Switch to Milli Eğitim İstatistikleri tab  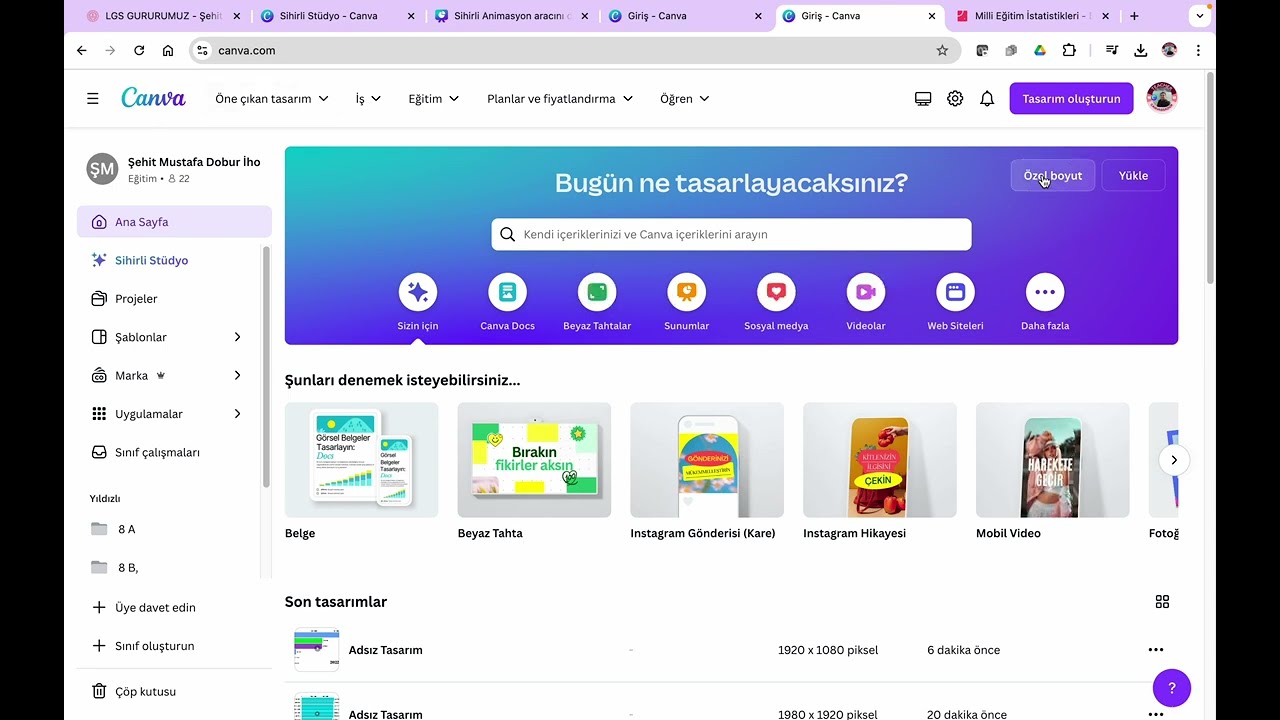tap(1035, 16)
